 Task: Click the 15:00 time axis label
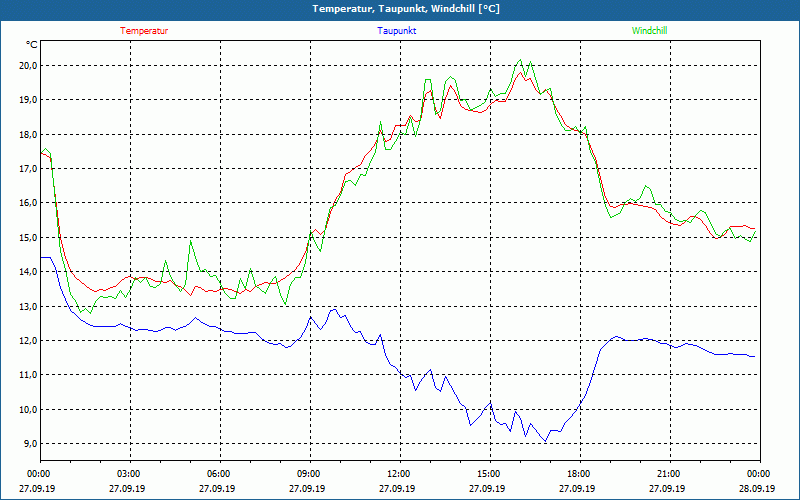click(x=490, y=474)
